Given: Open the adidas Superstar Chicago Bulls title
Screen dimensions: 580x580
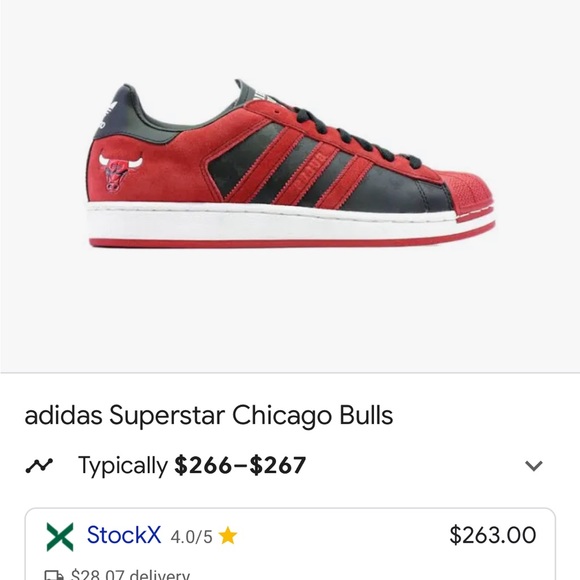Looking at the screenshot, I should (x=209, y=415).
